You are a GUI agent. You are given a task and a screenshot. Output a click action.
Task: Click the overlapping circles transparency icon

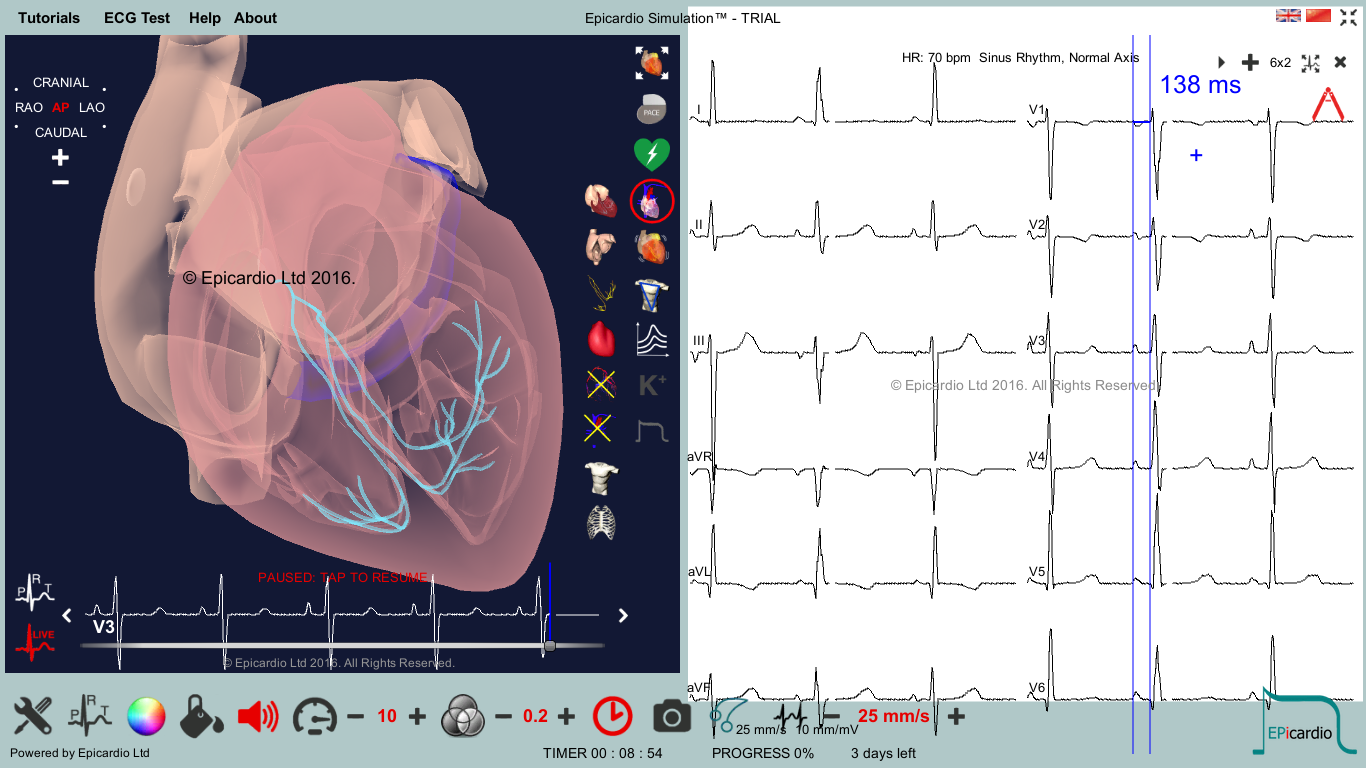(463, 716)
